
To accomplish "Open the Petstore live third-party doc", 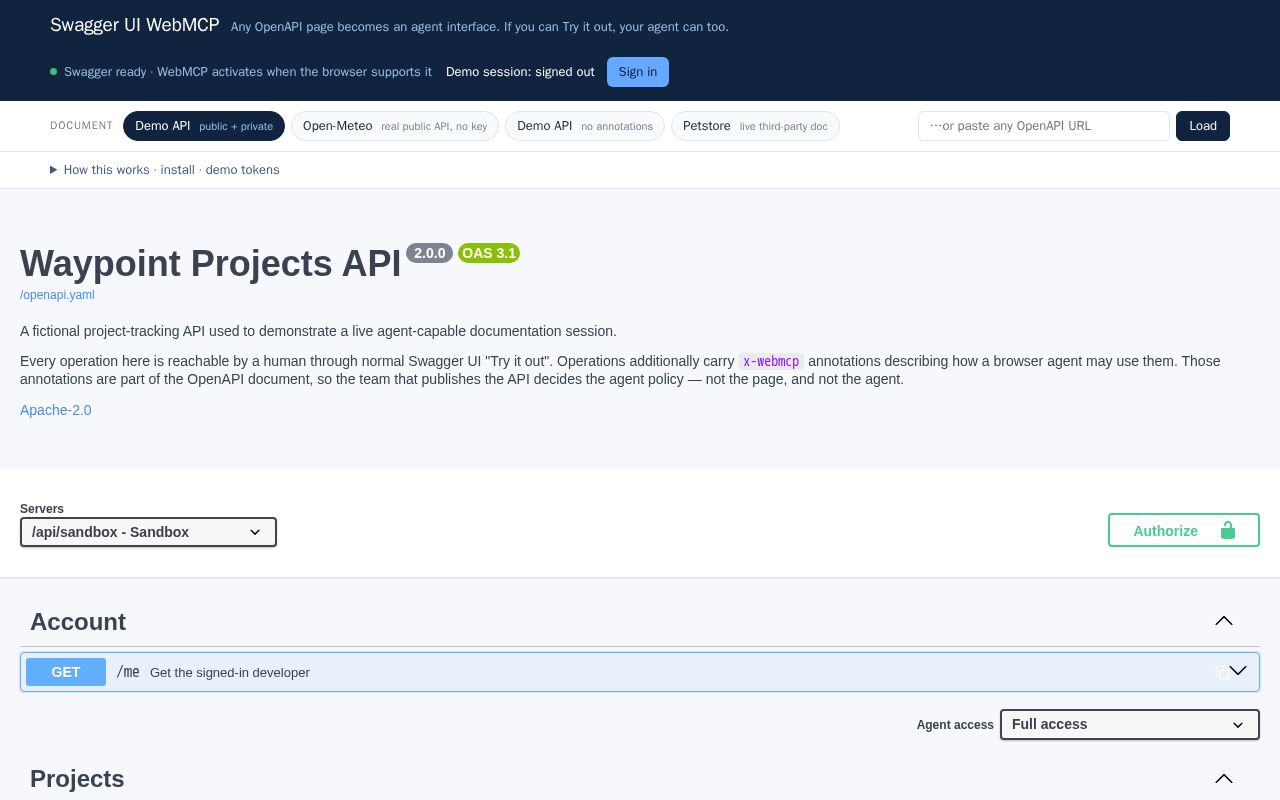I will tap(755, 126).
